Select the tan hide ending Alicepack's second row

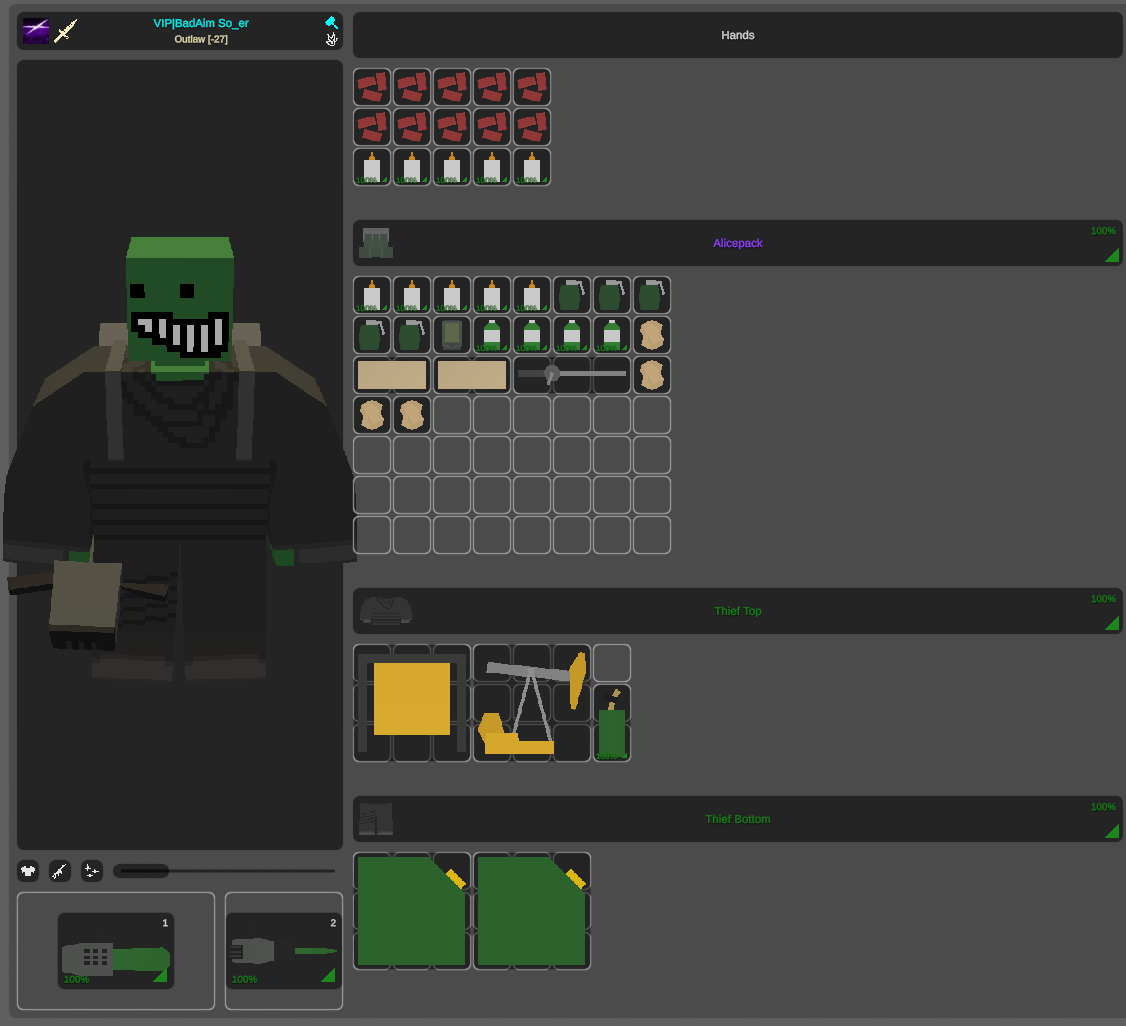tap(652, 335)
